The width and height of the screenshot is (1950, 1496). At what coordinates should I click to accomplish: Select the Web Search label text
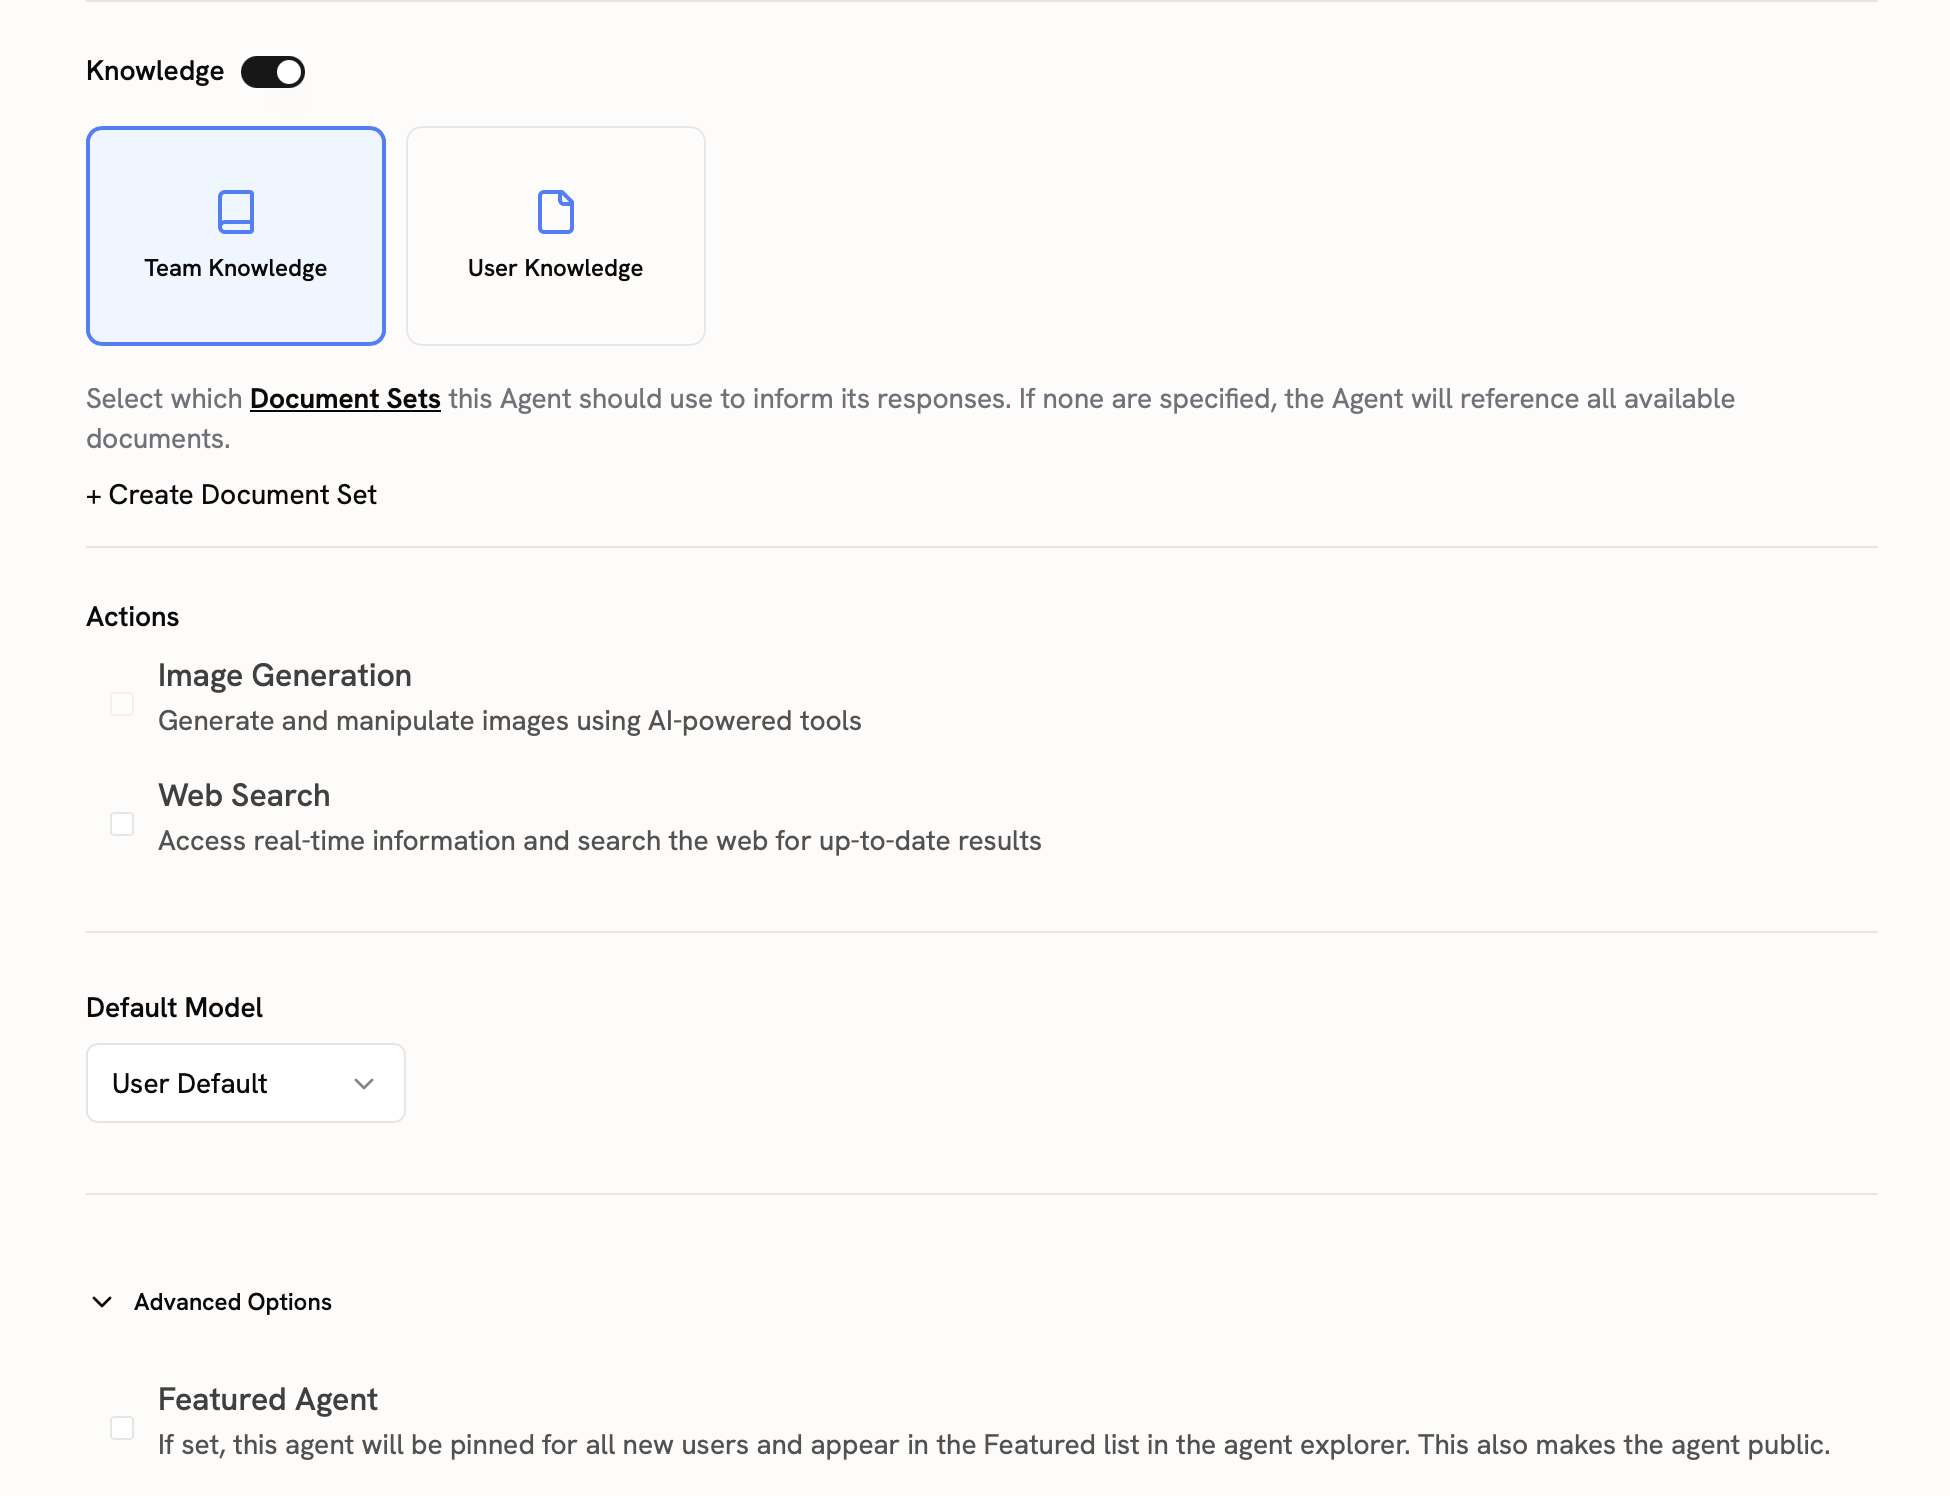(x=243, y=795)
